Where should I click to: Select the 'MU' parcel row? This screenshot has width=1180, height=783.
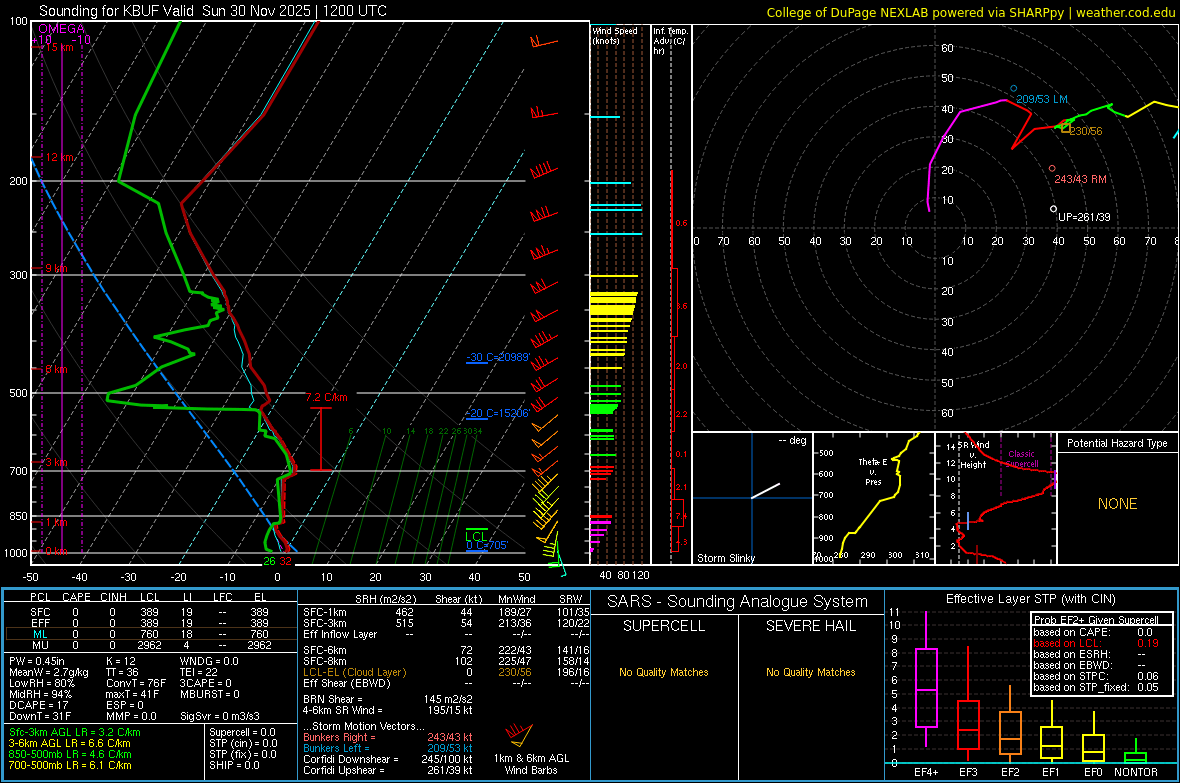click(150, 645)
